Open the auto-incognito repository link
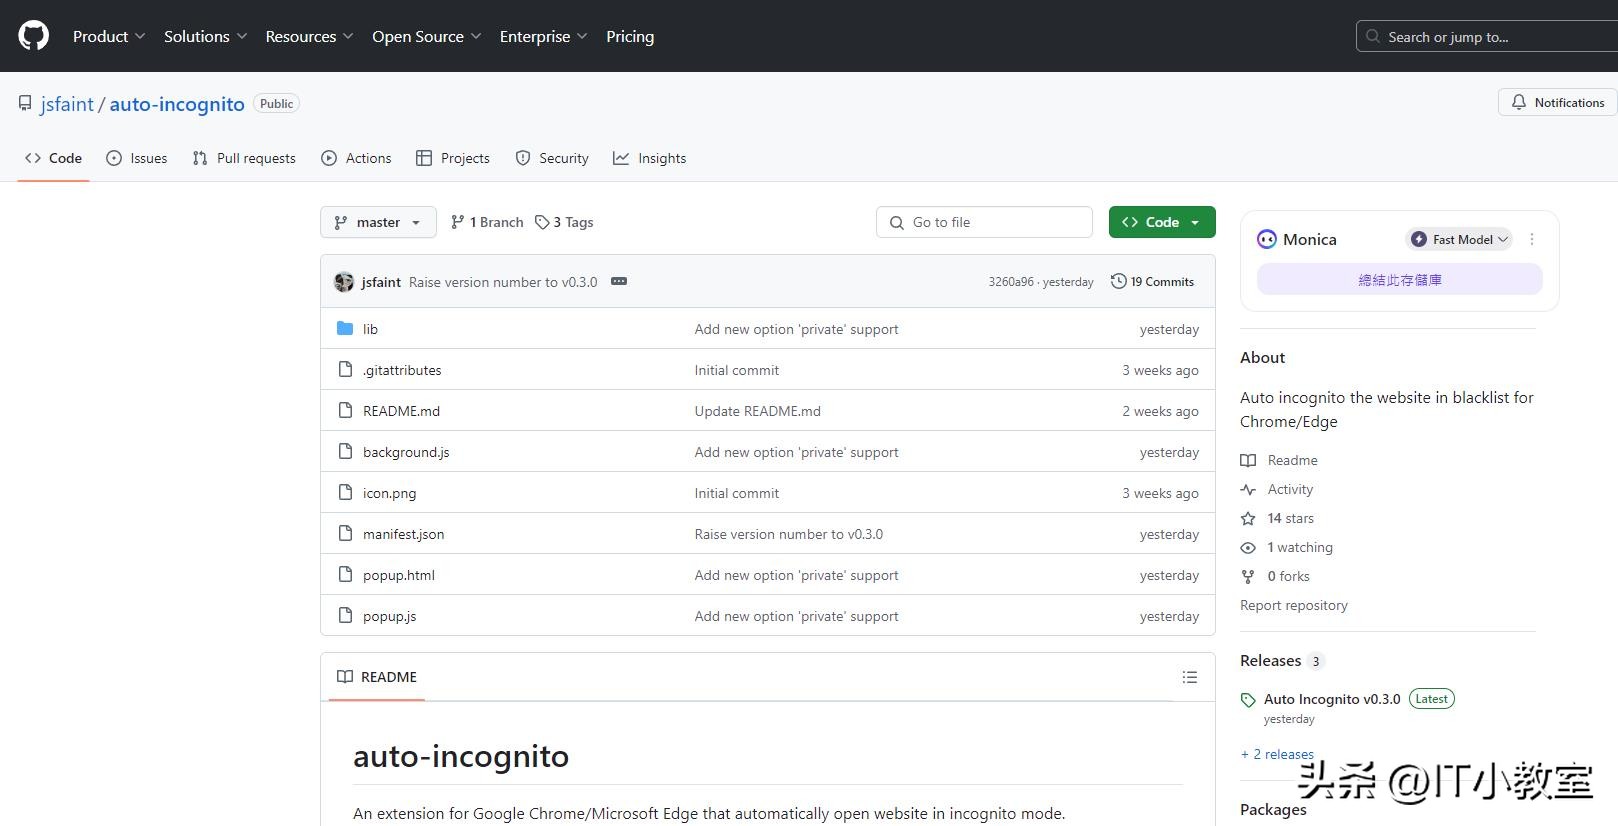The image size is (1618, 826). coord(177,104)
